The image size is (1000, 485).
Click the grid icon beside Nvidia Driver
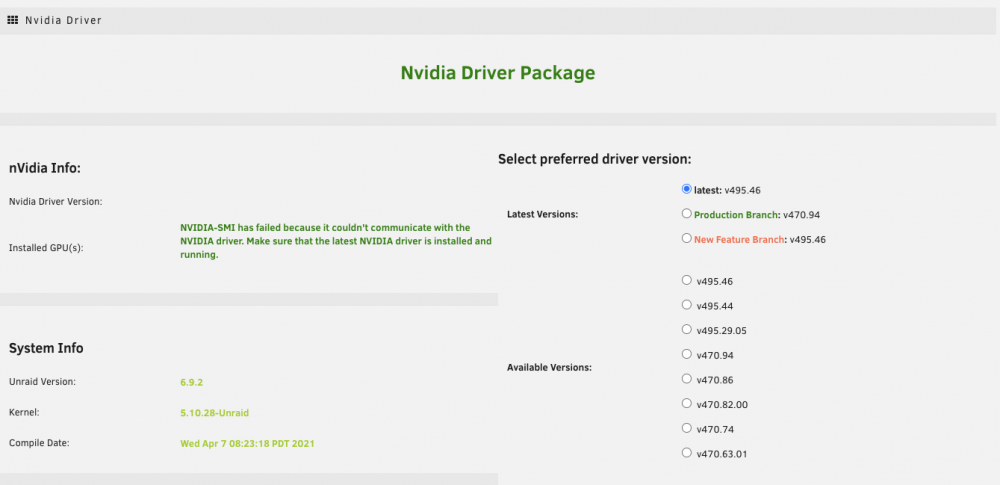click(x=13, y=20)
